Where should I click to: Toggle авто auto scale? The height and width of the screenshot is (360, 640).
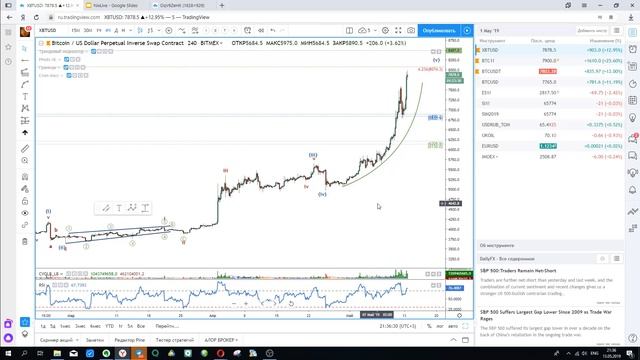click(x=453, y=326)
